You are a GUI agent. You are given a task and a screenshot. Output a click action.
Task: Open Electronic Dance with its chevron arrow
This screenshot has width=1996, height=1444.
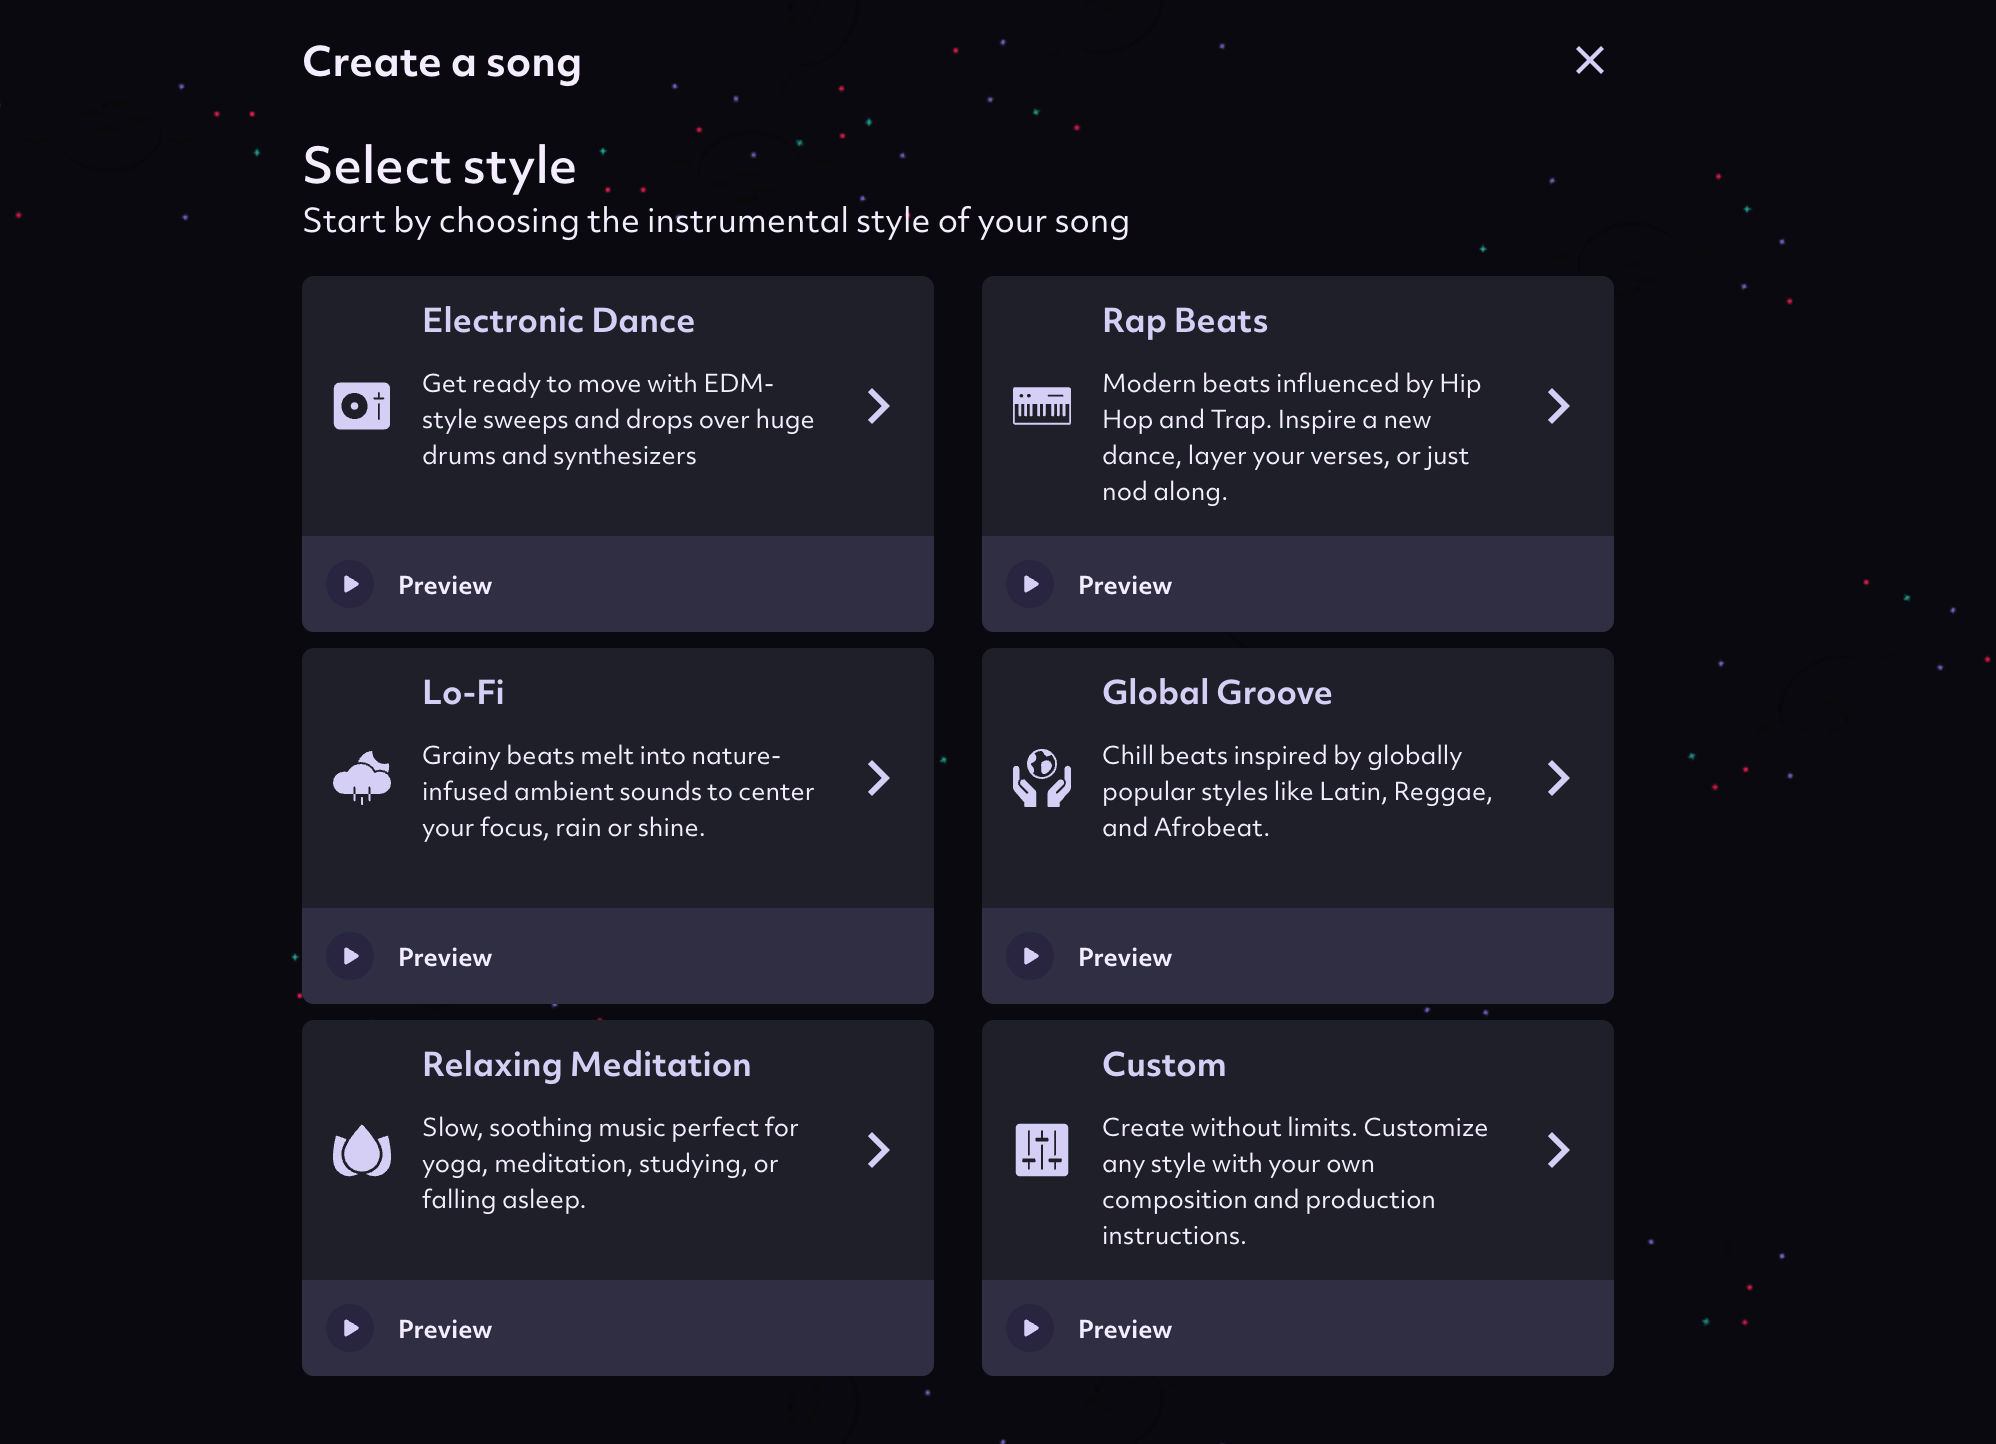878,406
